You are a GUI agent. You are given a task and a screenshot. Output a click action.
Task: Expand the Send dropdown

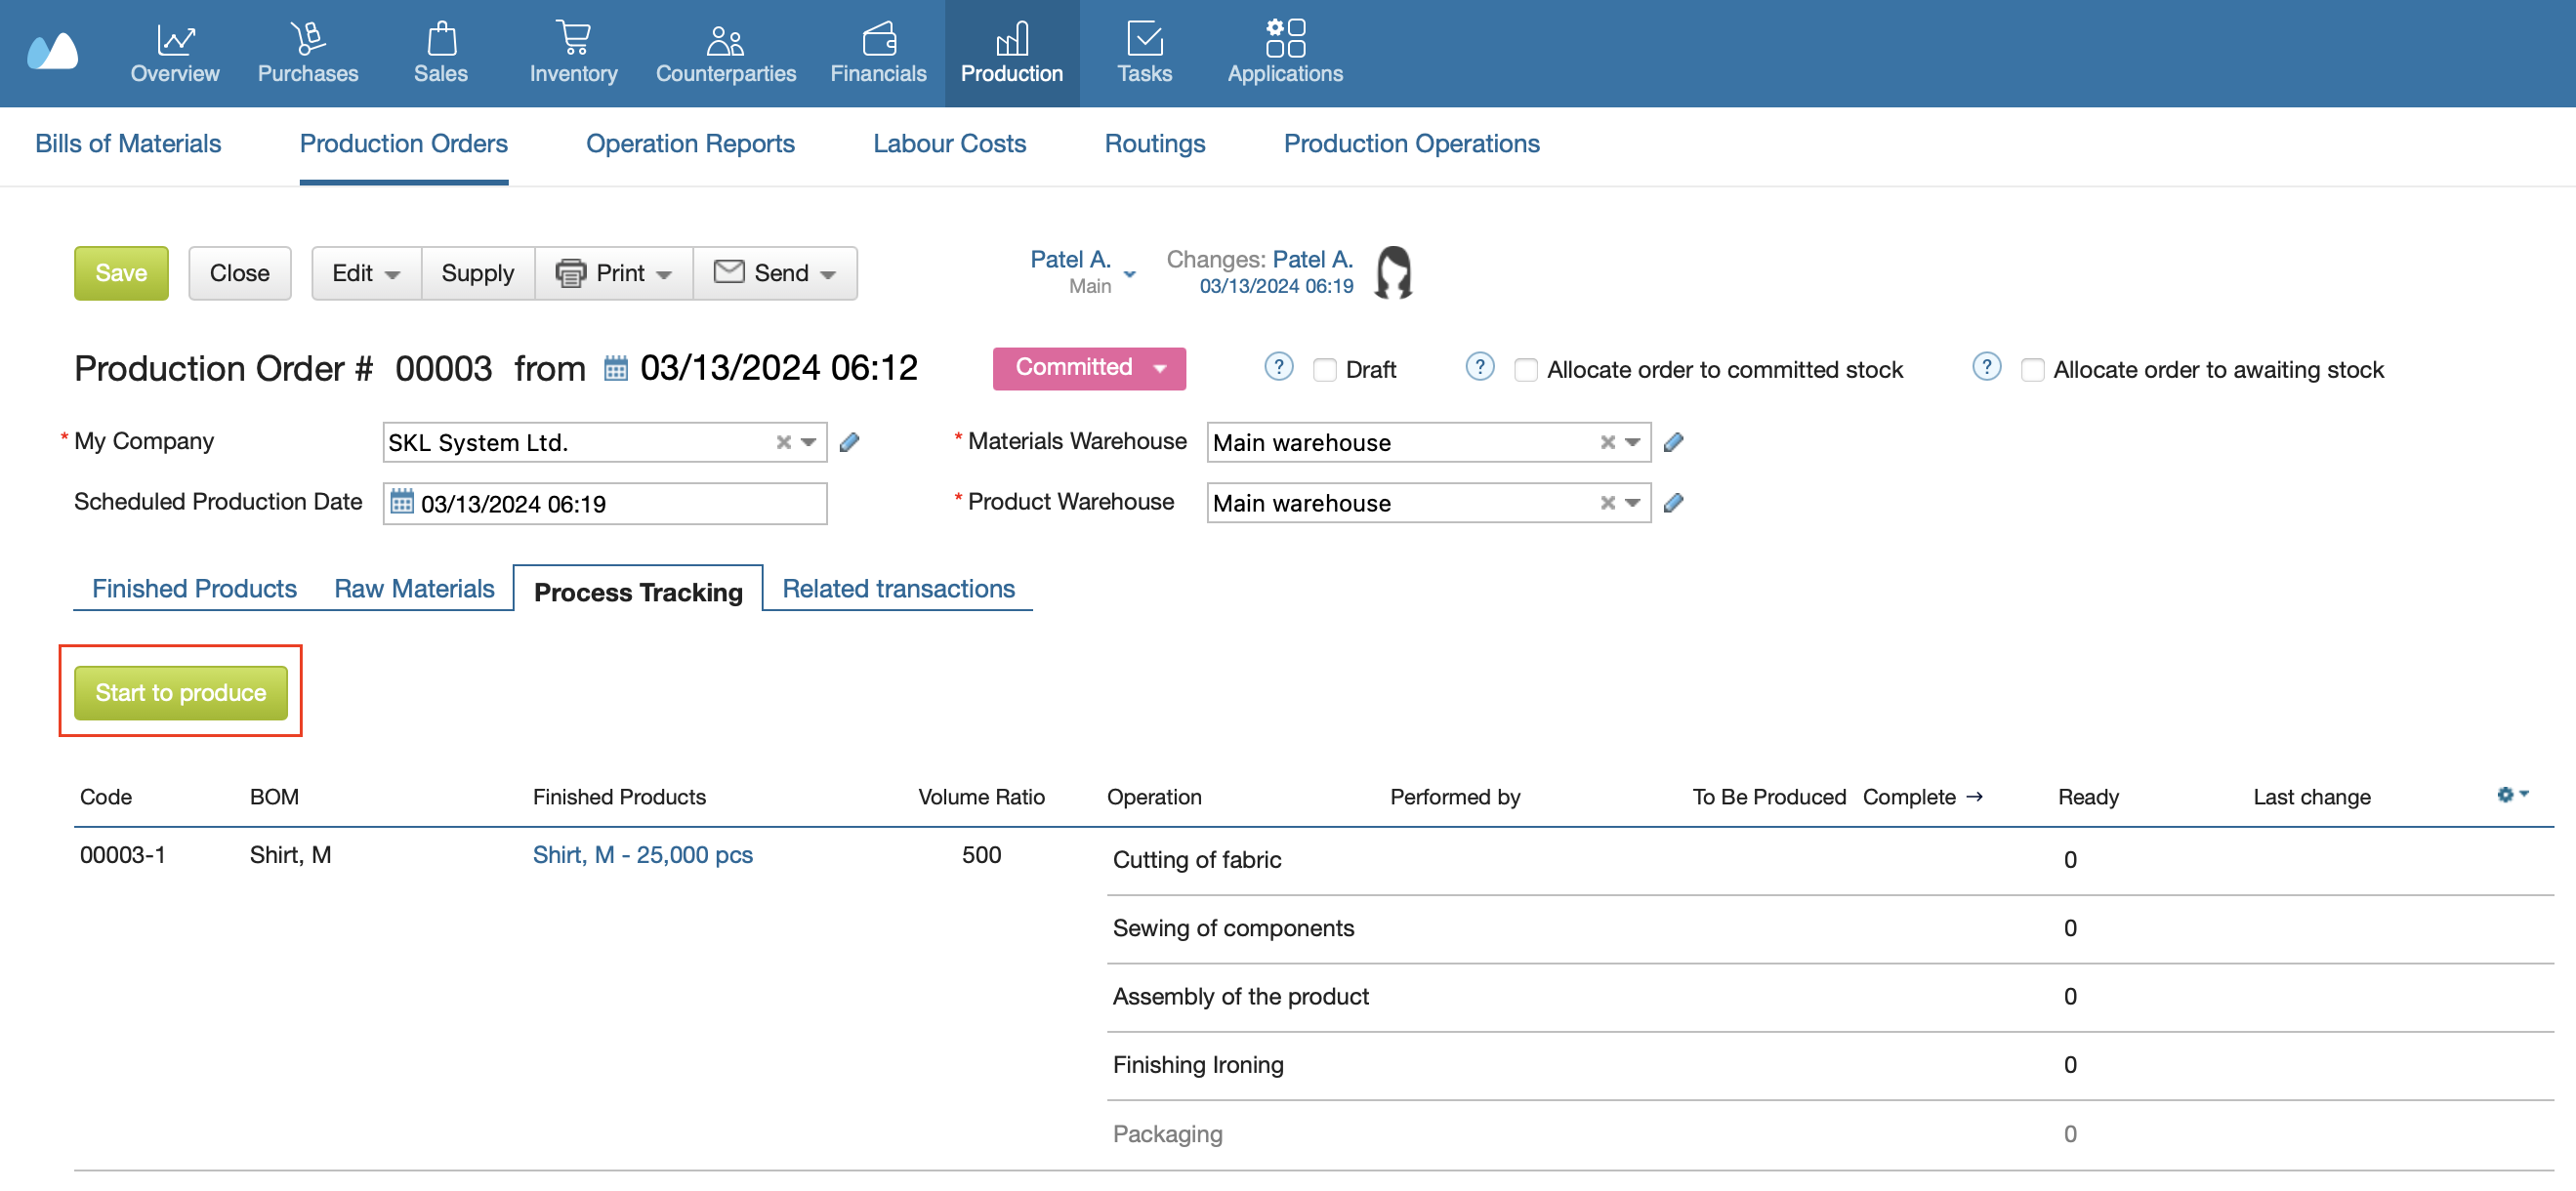[x=775, y=273]
